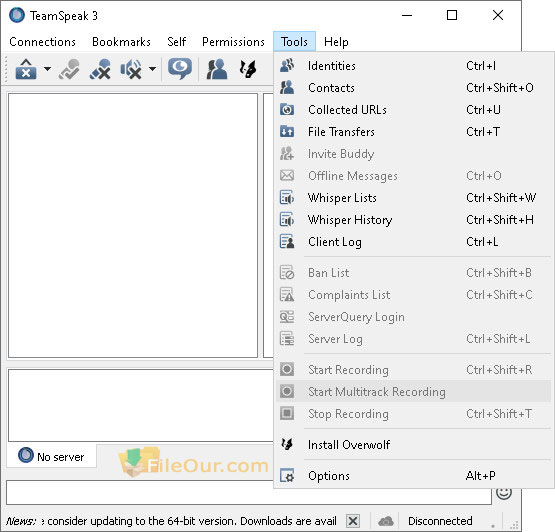555x532 pixels.
Task: Click the Client Log icon
Action: point(287,242)
